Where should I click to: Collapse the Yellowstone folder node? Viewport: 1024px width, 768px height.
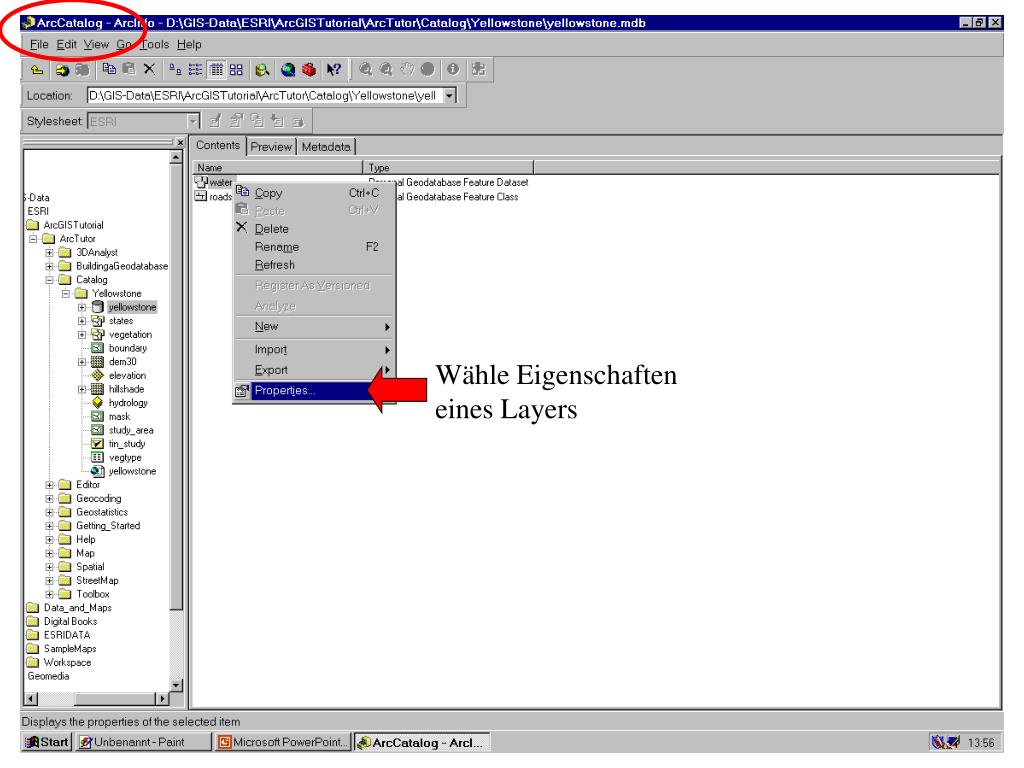[x=66, y=294]
